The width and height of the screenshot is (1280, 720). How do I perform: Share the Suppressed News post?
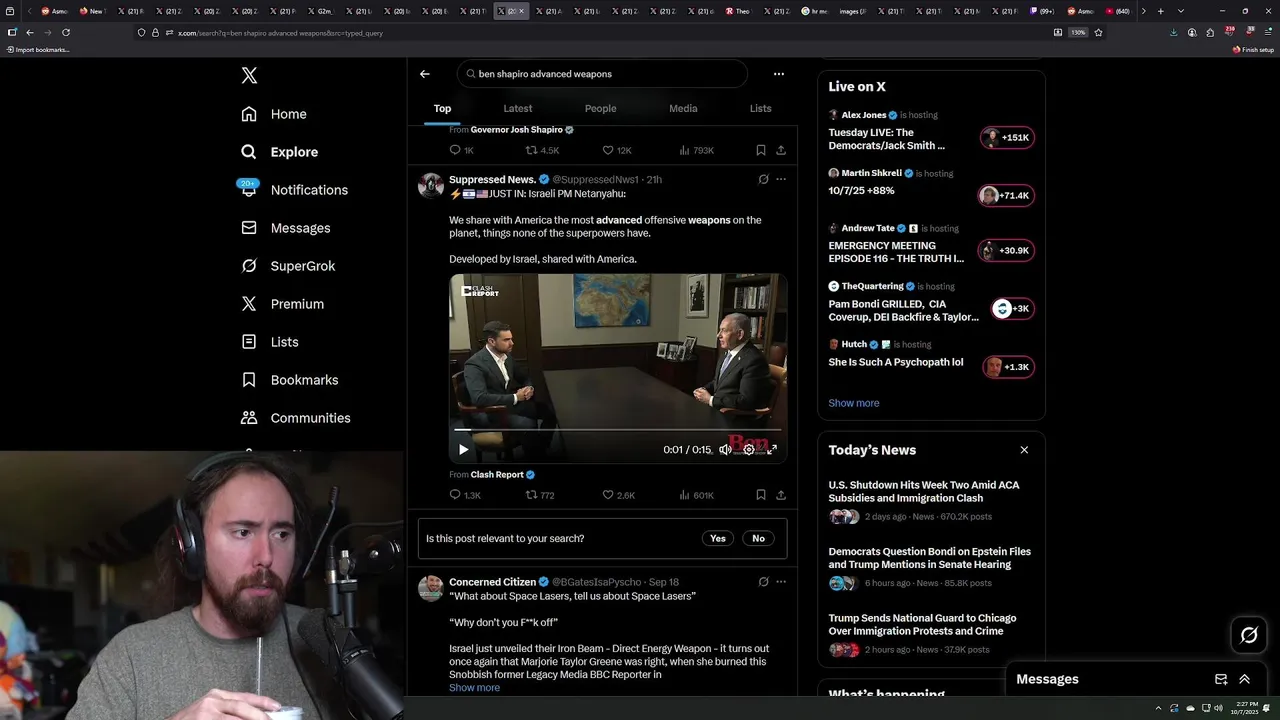coord(781,495)
